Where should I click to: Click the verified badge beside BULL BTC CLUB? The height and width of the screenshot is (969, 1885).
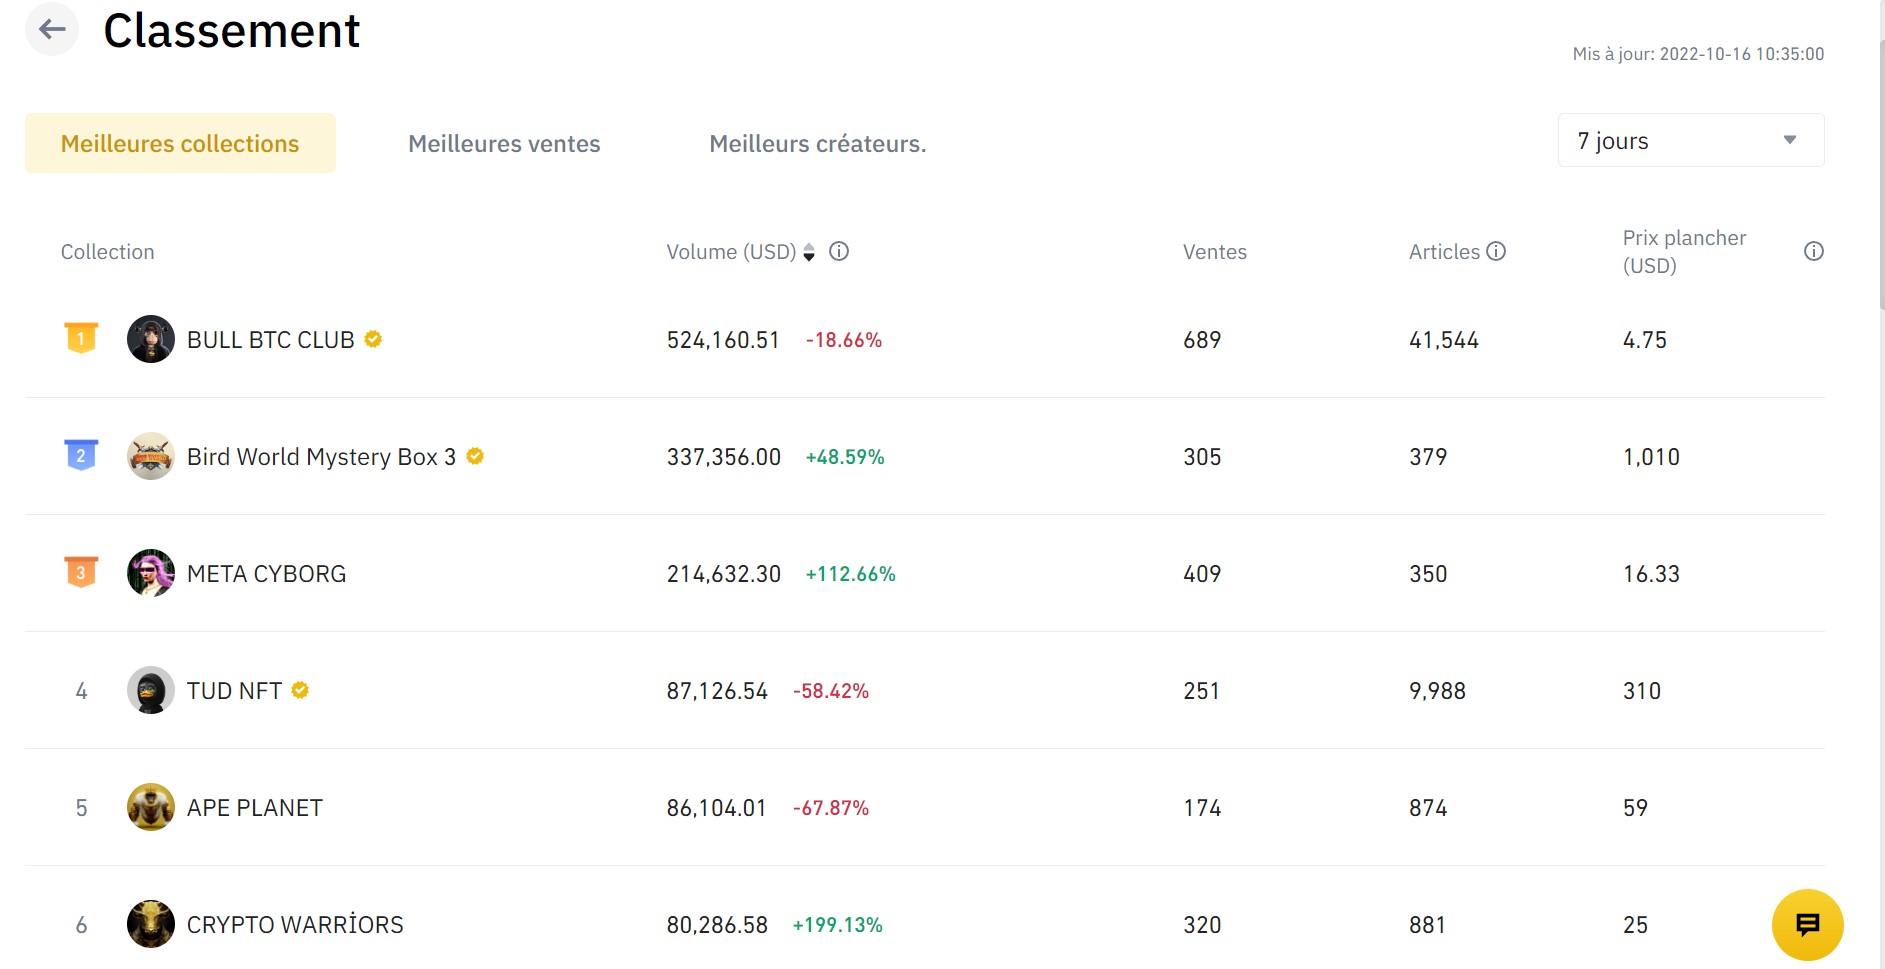(x=372, y=339)
